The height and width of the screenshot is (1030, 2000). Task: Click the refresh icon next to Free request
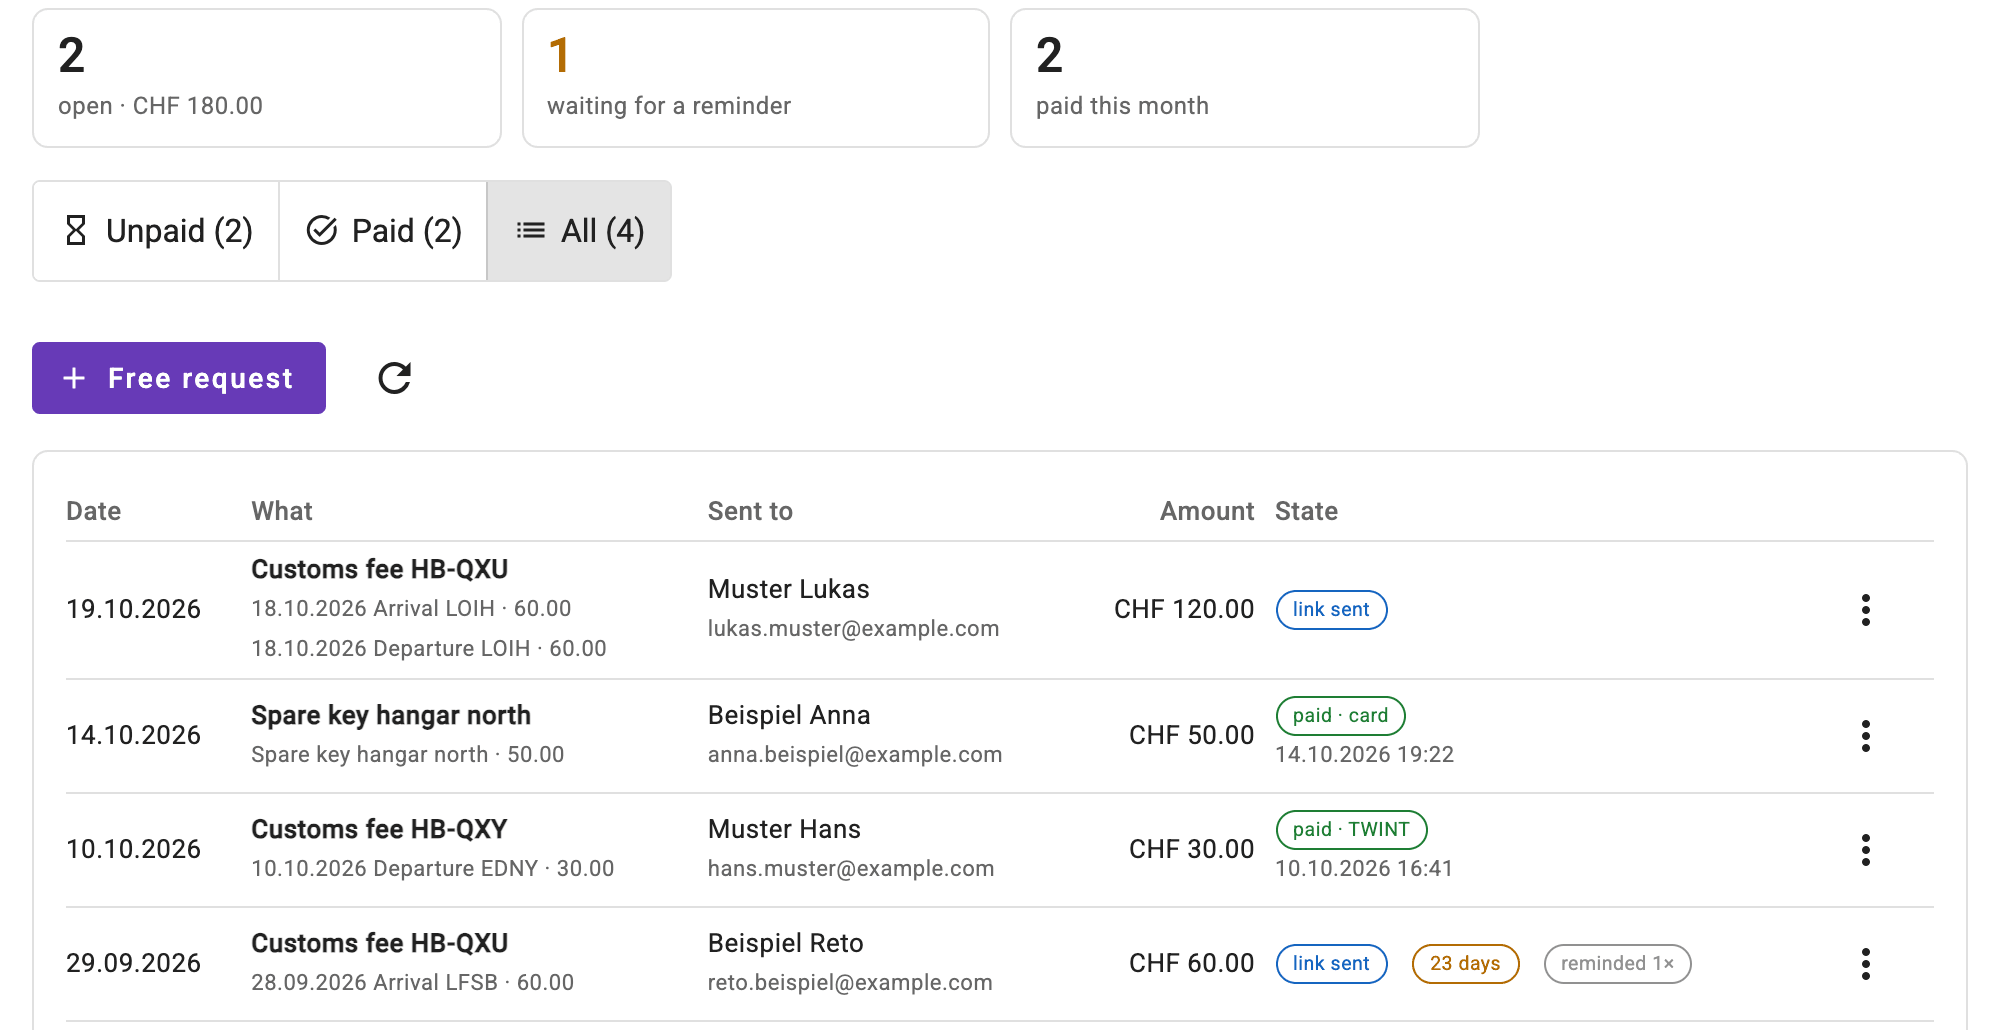395,378
